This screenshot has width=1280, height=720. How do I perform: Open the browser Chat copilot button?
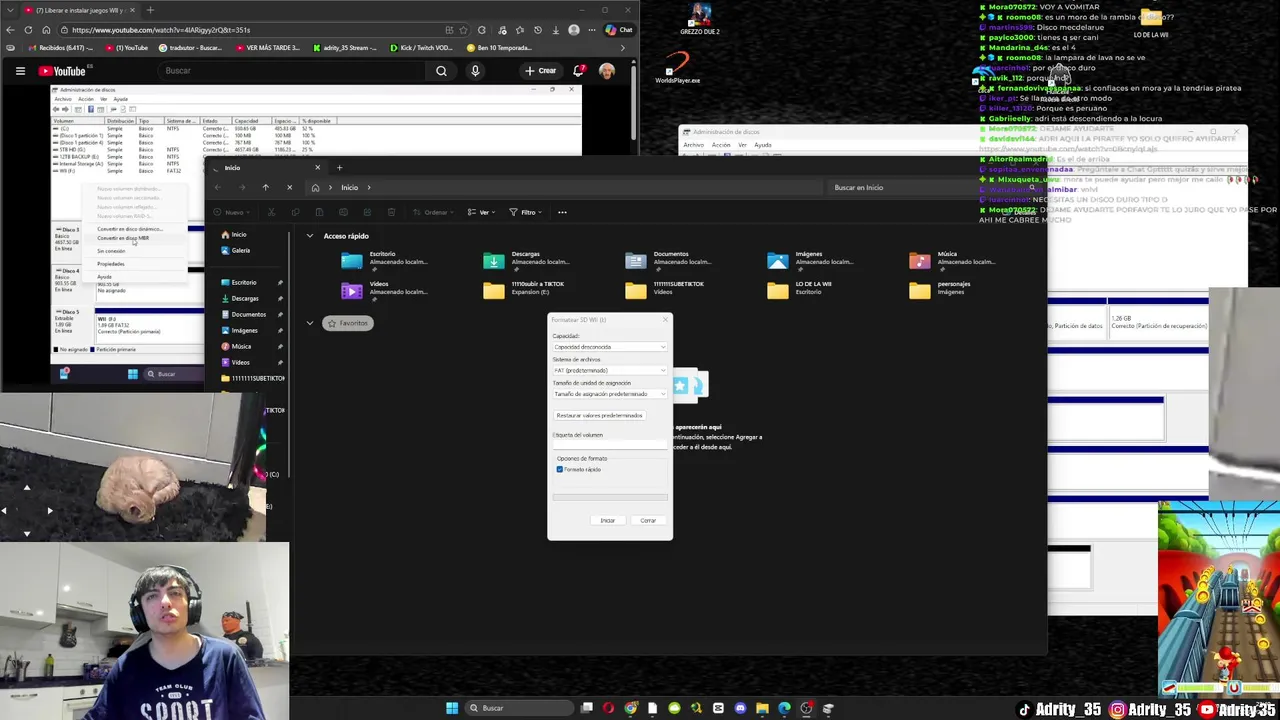pyautogui.click(x=620, y=30)
